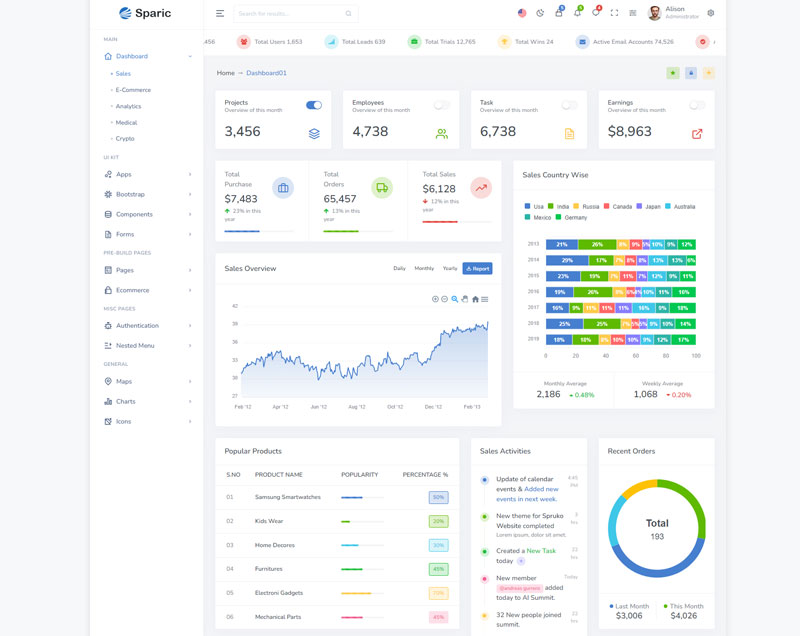Open the E-Commerce dashboard menu item

click(x=133, y=90)
